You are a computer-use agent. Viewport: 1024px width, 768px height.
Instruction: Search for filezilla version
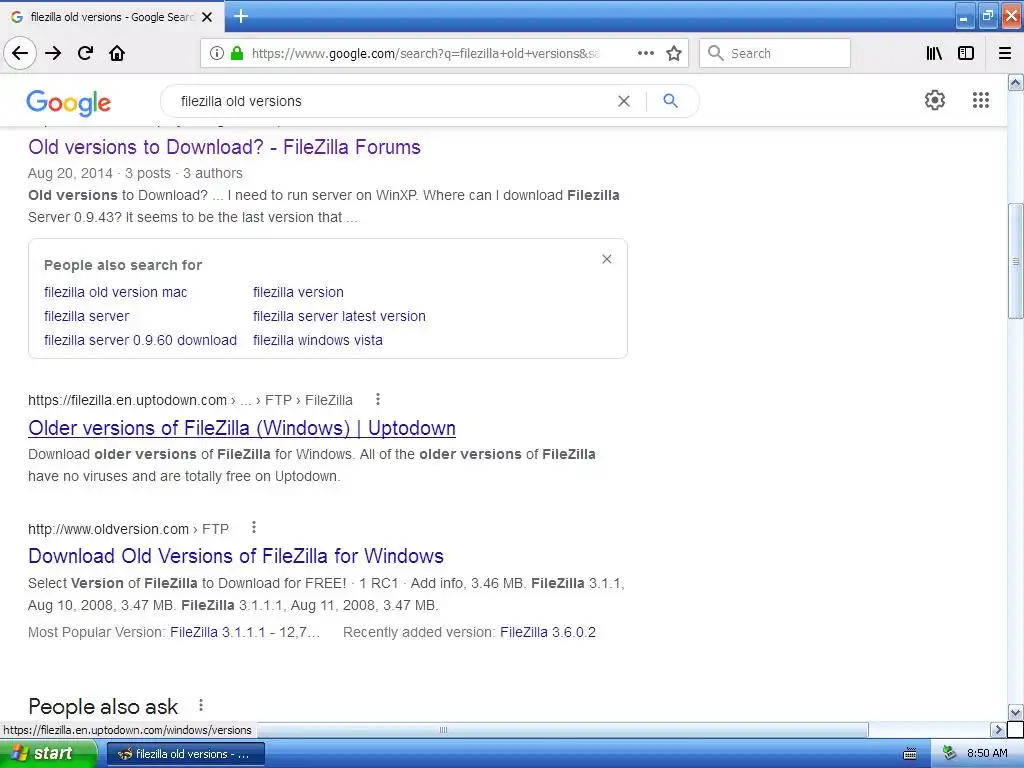[x=298, y=293]
